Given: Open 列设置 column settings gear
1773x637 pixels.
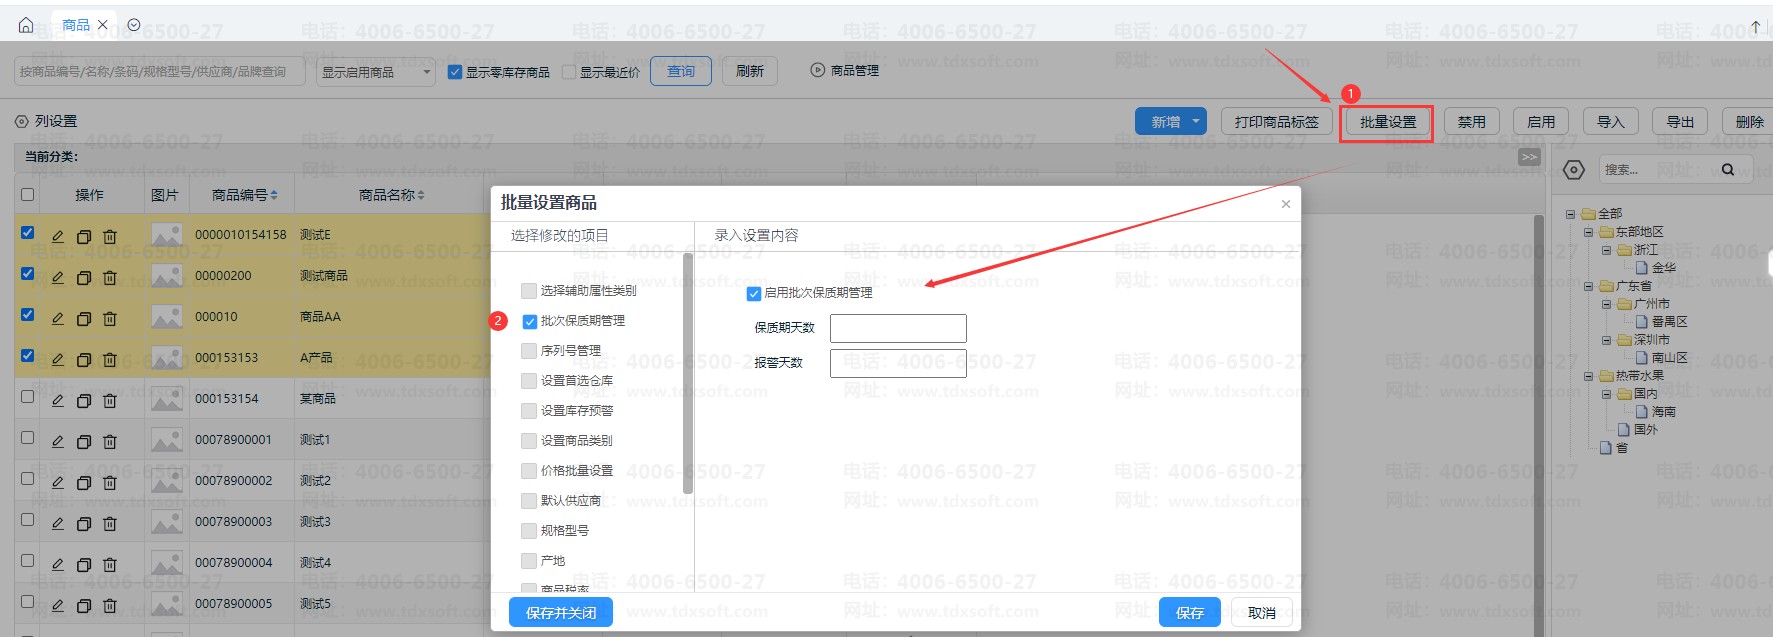Looking at the screenshot, I should tap(21, 121).
